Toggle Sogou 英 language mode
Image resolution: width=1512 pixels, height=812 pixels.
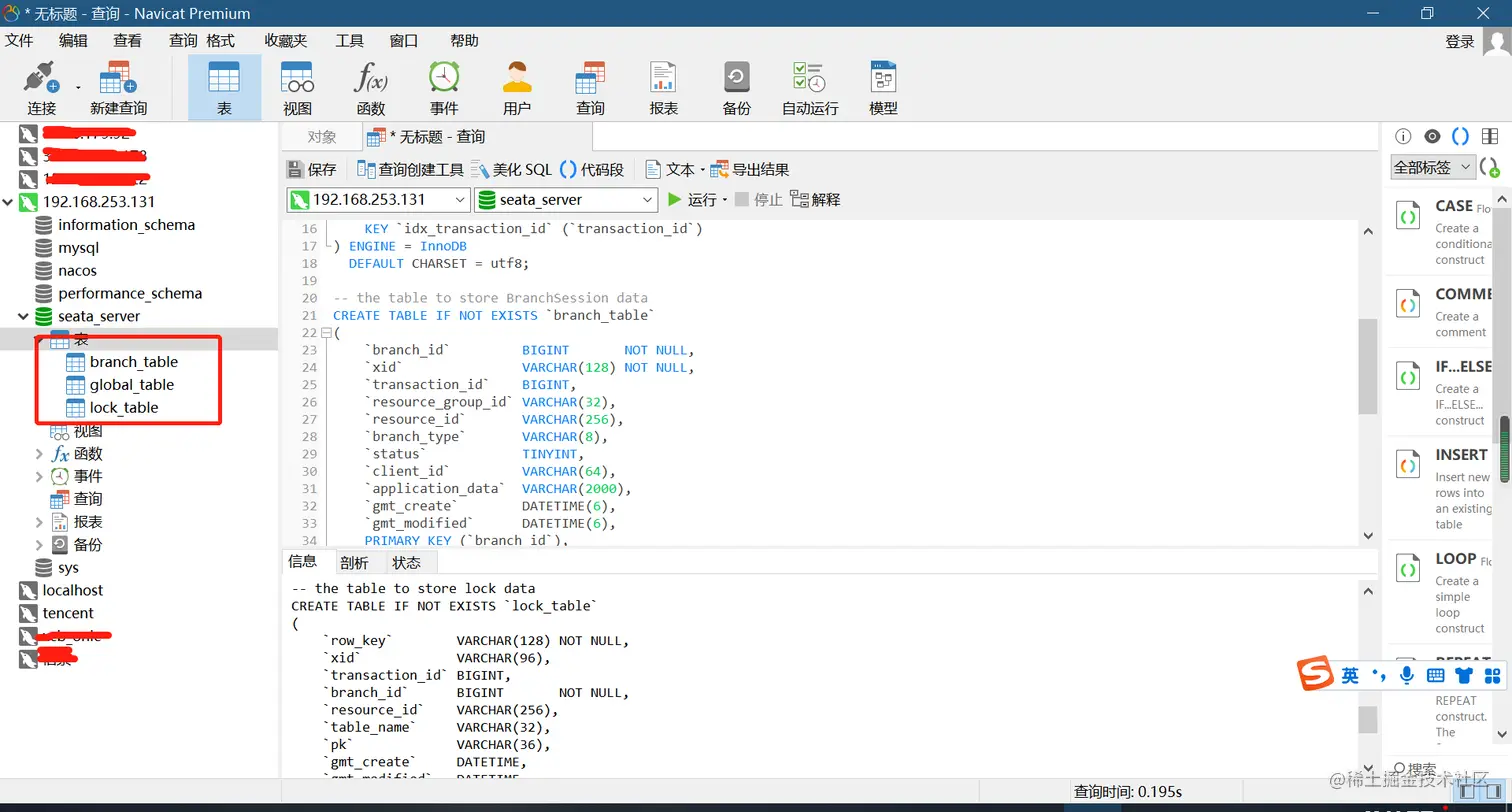(1350, 675)
